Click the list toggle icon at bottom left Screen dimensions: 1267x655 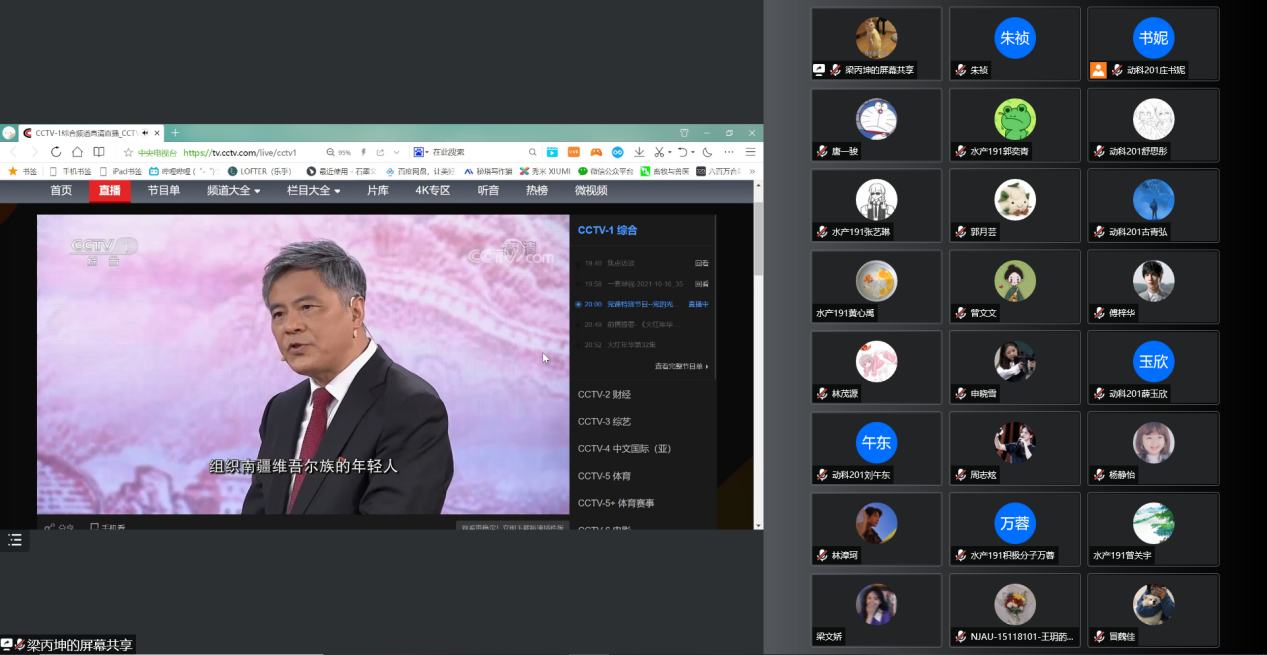(x=15, y=540)
